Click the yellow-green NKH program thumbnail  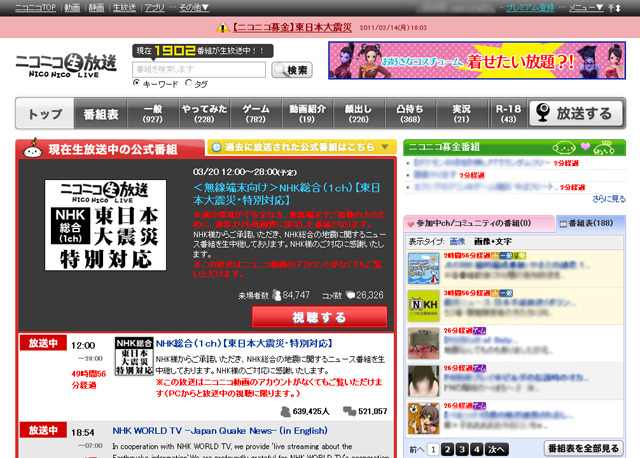[424, 305]
